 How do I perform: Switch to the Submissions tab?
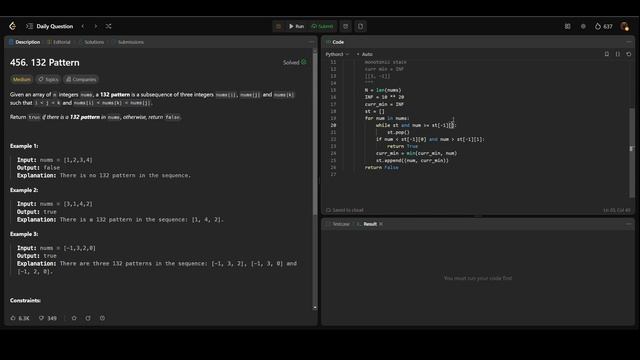128,42
